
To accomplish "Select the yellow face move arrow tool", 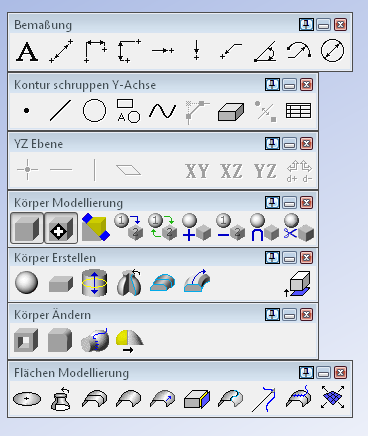I will [x=130, y=341].
